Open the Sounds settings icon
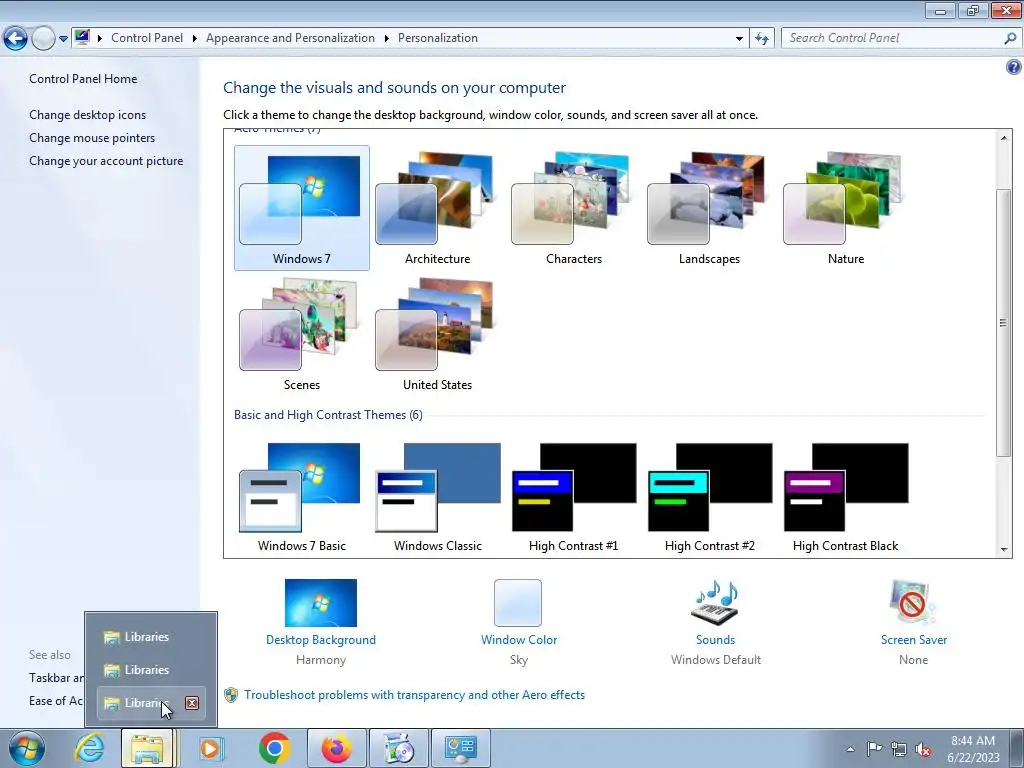 click(715, 603)
